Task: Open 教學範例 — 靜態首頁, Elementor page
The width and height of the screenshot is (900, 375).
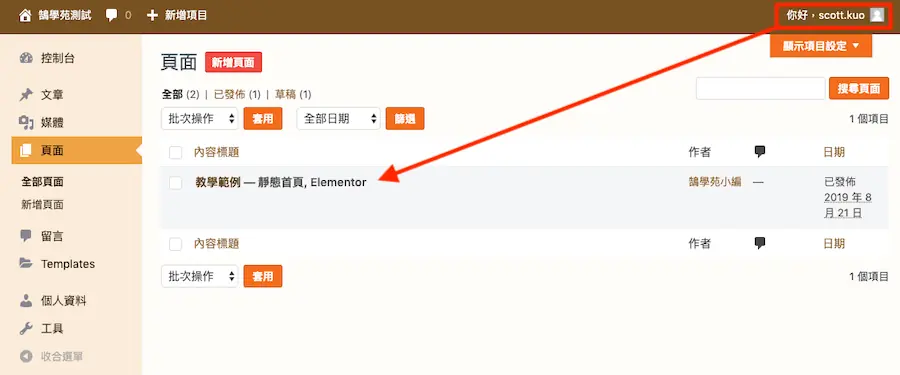Action: point(281,183)
